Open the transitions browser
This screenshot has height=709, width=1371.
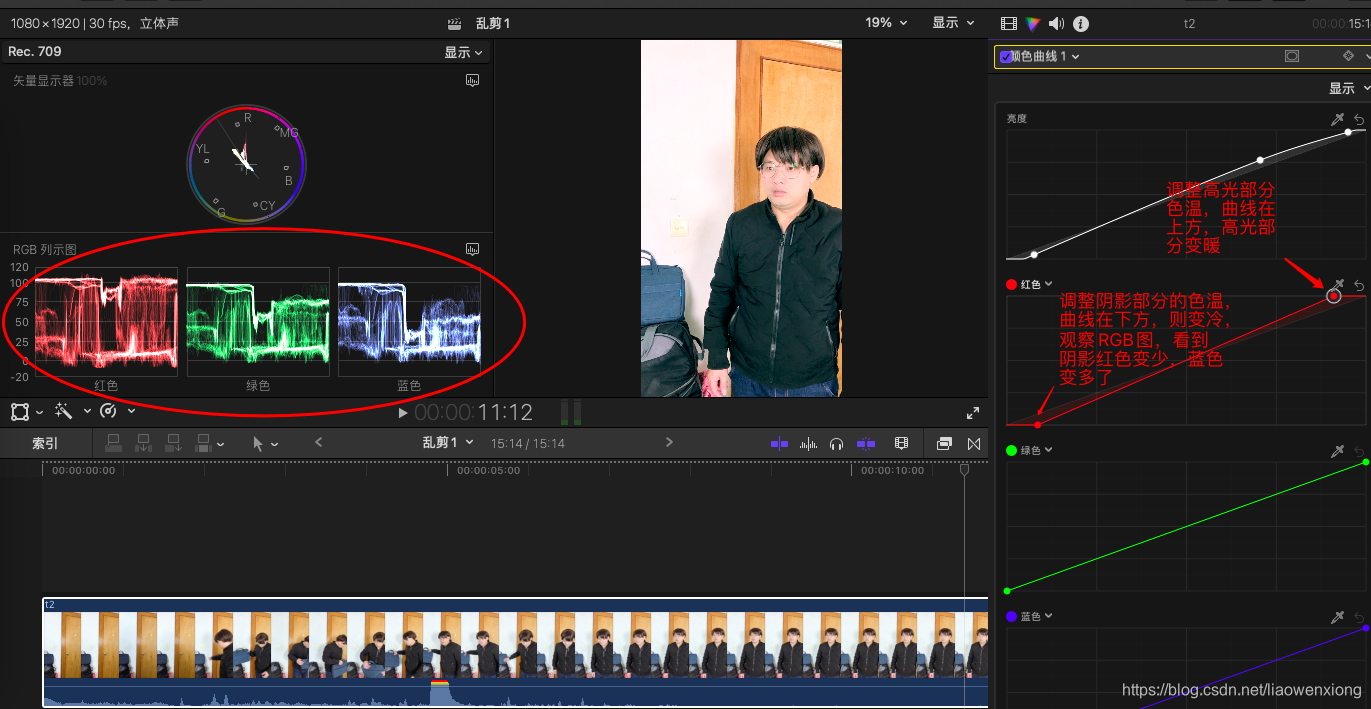[974, 443]
